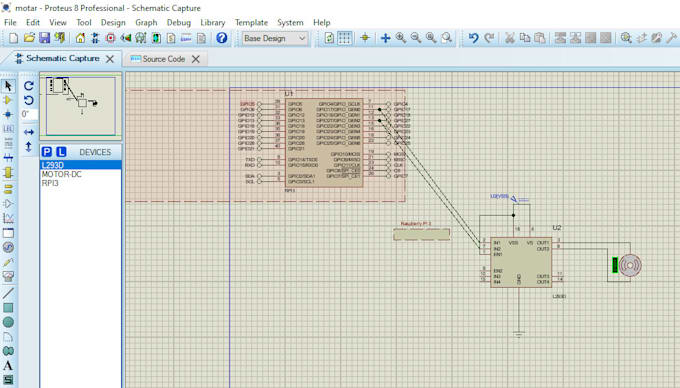
Task: Click the Redraw display icon
Action: tap(329, 38)
